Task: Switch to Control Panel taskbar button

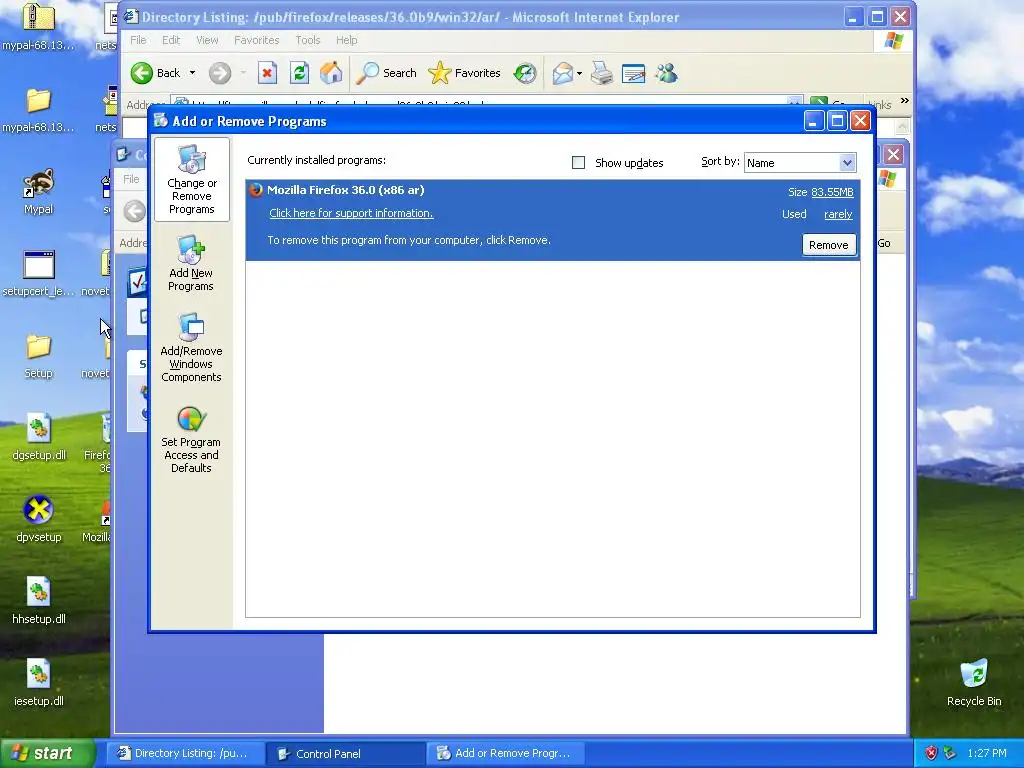Action: pos(345,754)
